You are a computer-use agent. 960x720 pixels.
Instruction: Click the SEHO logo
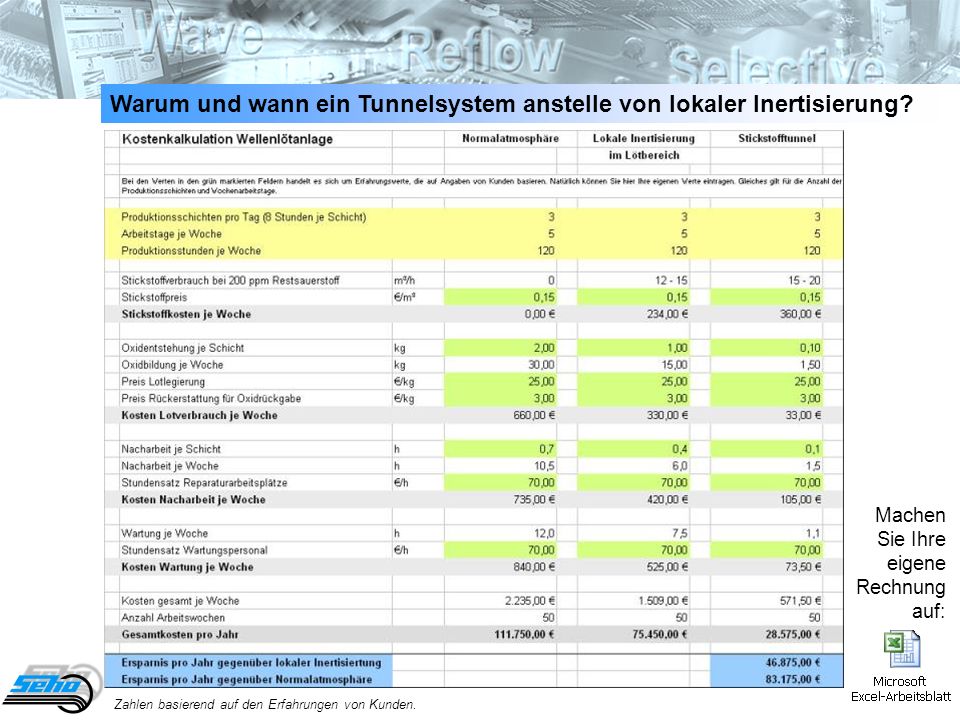point(50,689)
